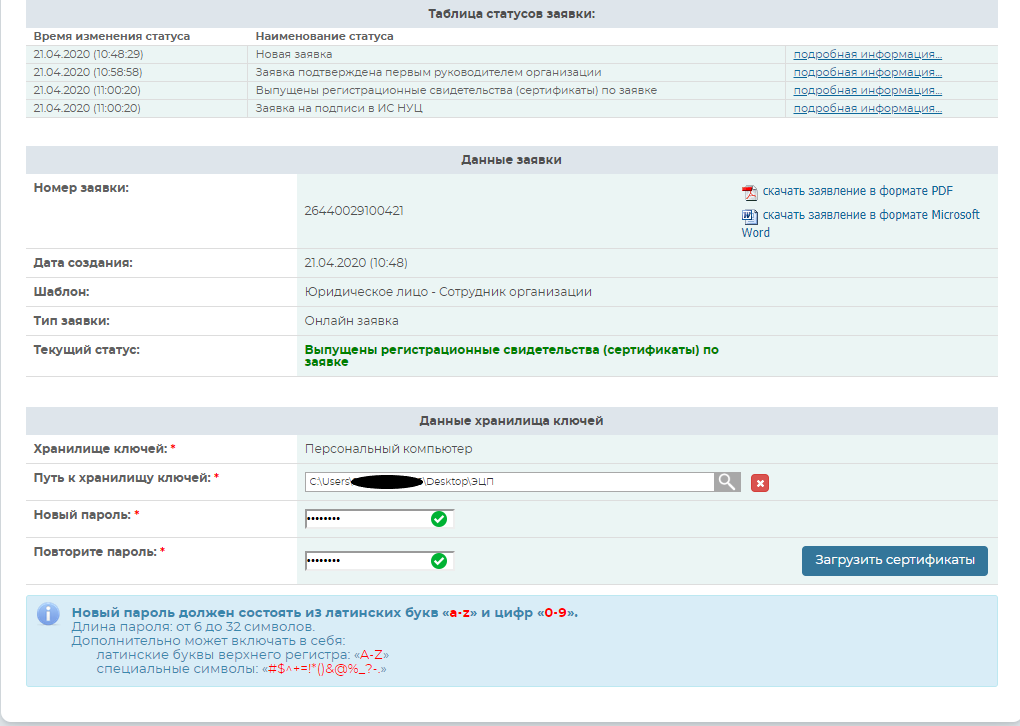The image size is (1020, 726).
Task: Click the blue info icon in password hint
Action: 48,613
